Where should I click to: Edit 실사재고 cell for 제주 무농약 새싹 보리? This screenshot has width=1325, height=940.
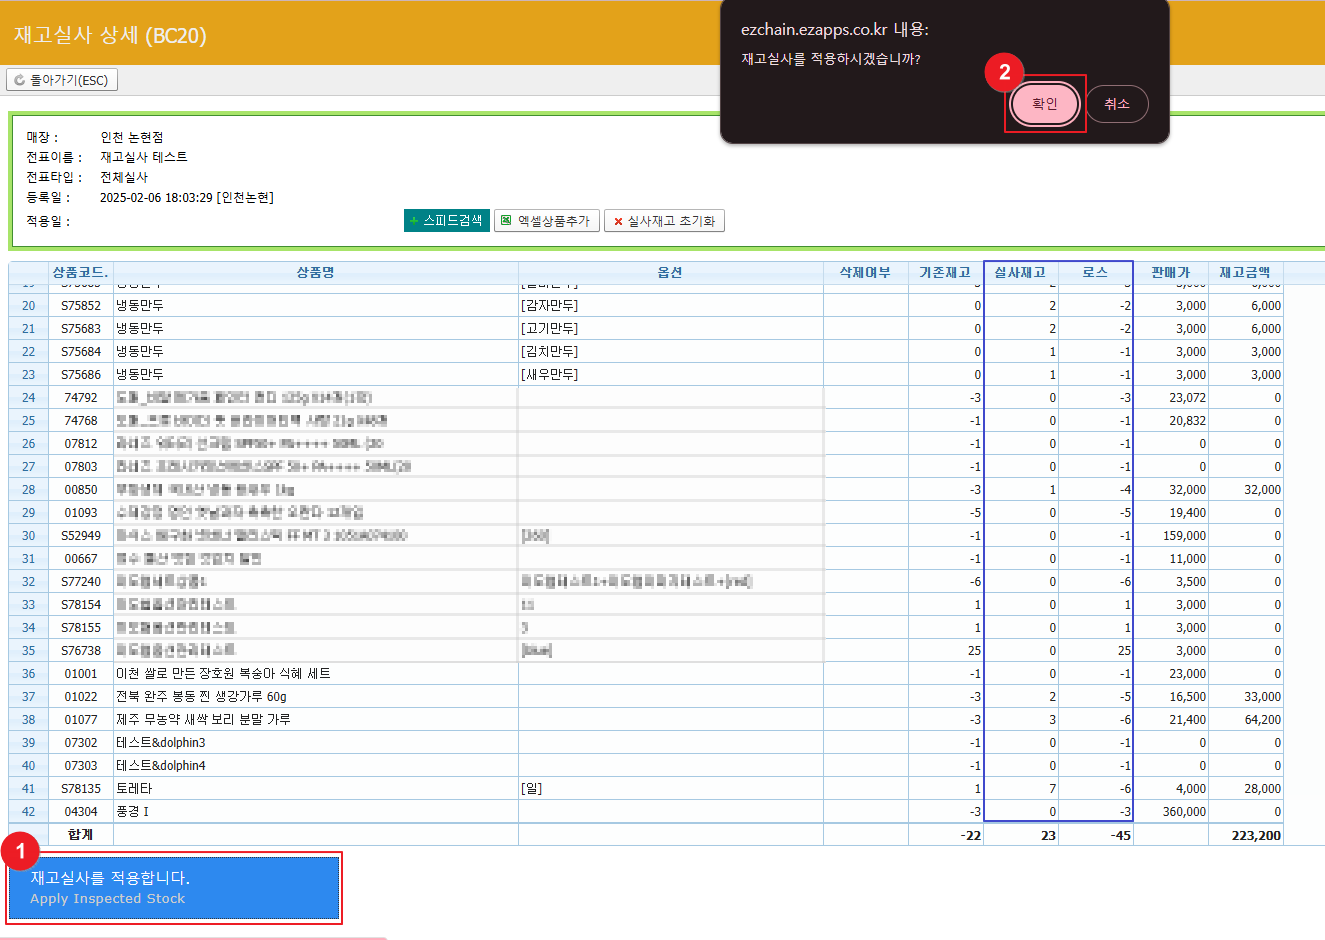(1021, 720)
